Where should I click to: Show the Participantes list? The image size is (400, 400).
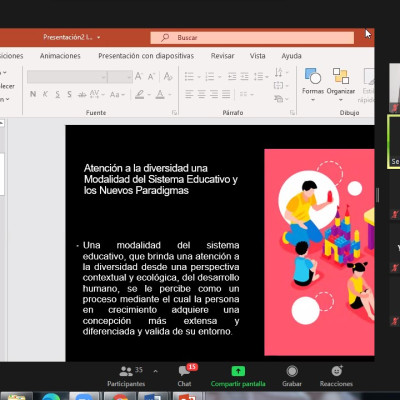tap(126, 376)
